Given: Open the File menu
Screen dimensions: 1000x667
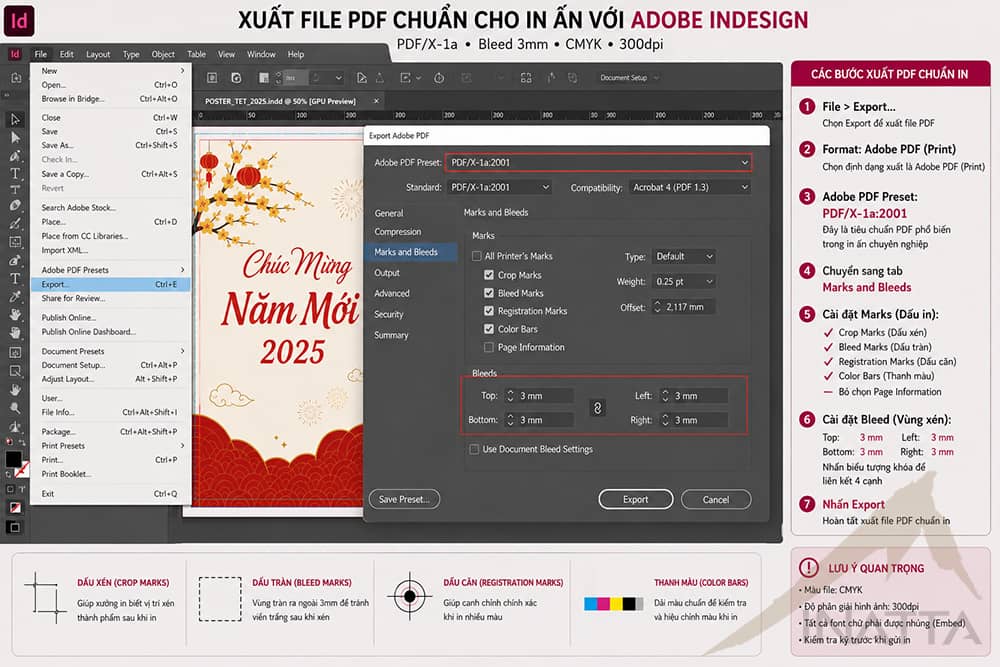Looking at the screenshot, I should 41,54.
